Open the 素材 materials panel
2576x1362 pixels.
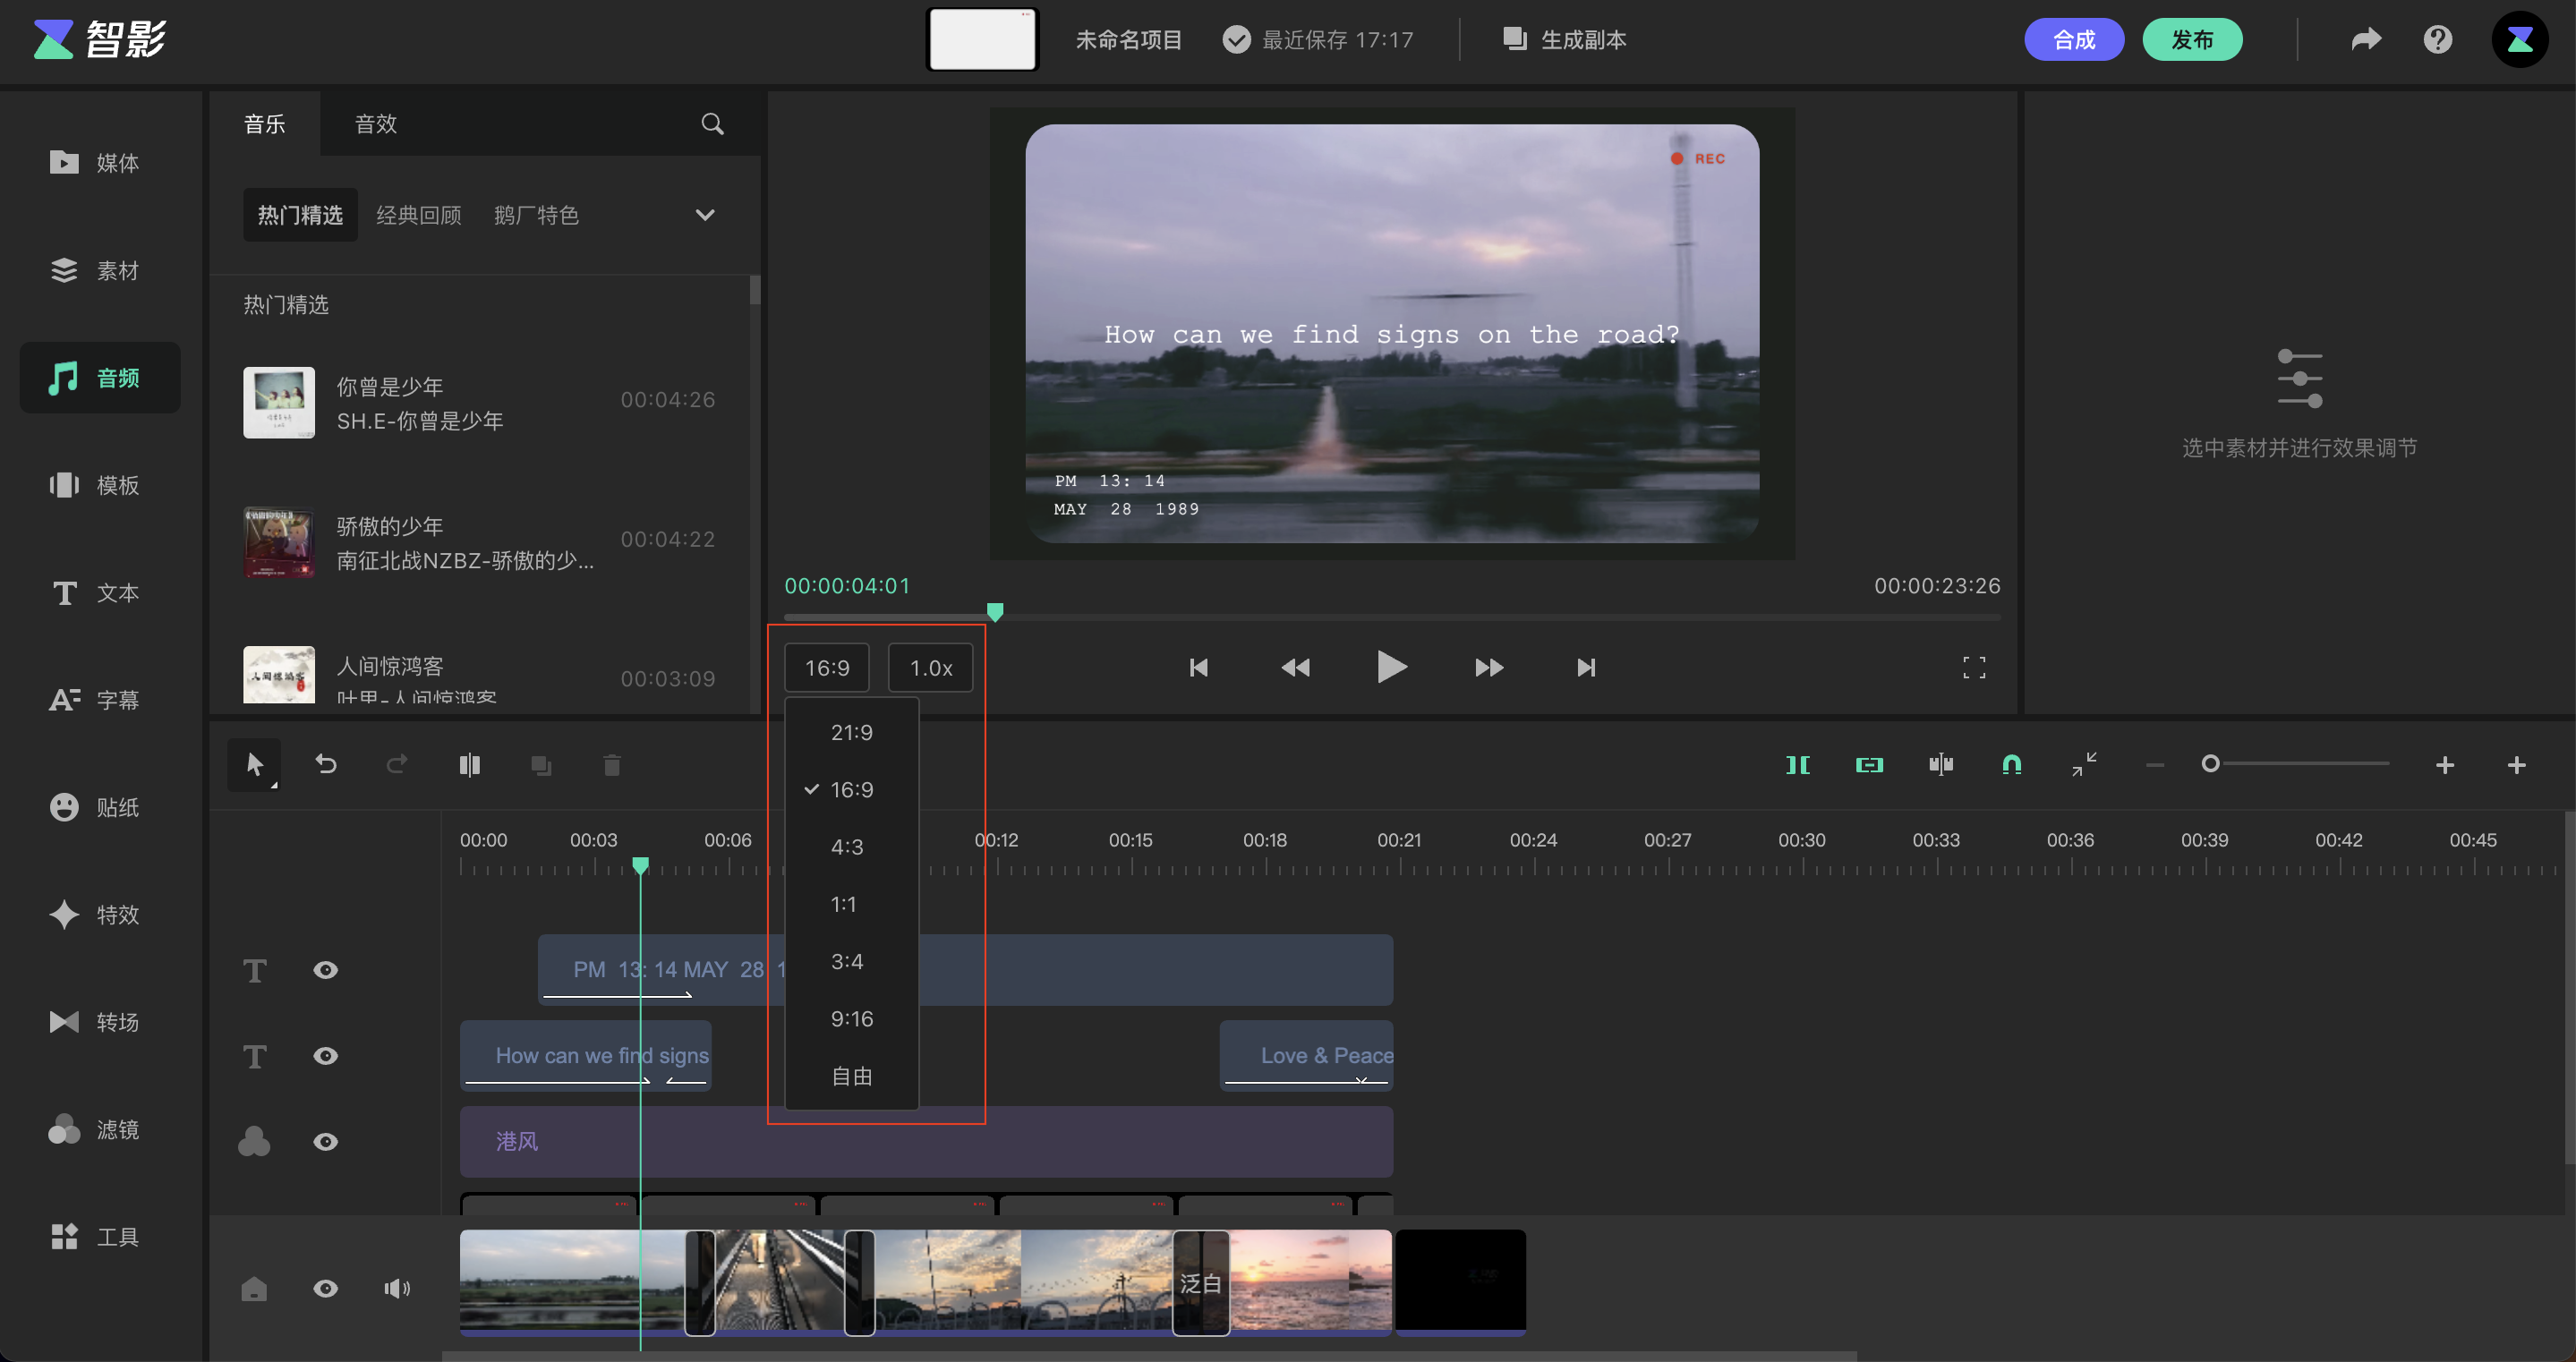(95, 270)
